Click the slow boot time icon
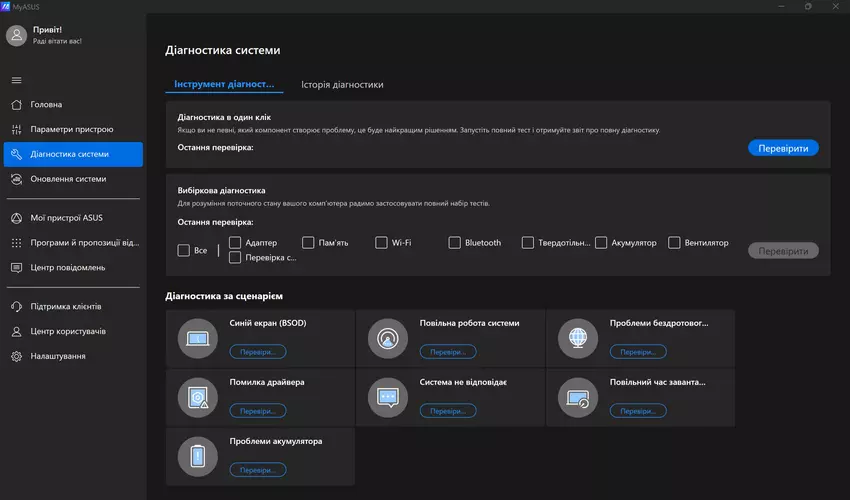Image resolution: width=850 pixels, height=500 pixels. [578, 397]
